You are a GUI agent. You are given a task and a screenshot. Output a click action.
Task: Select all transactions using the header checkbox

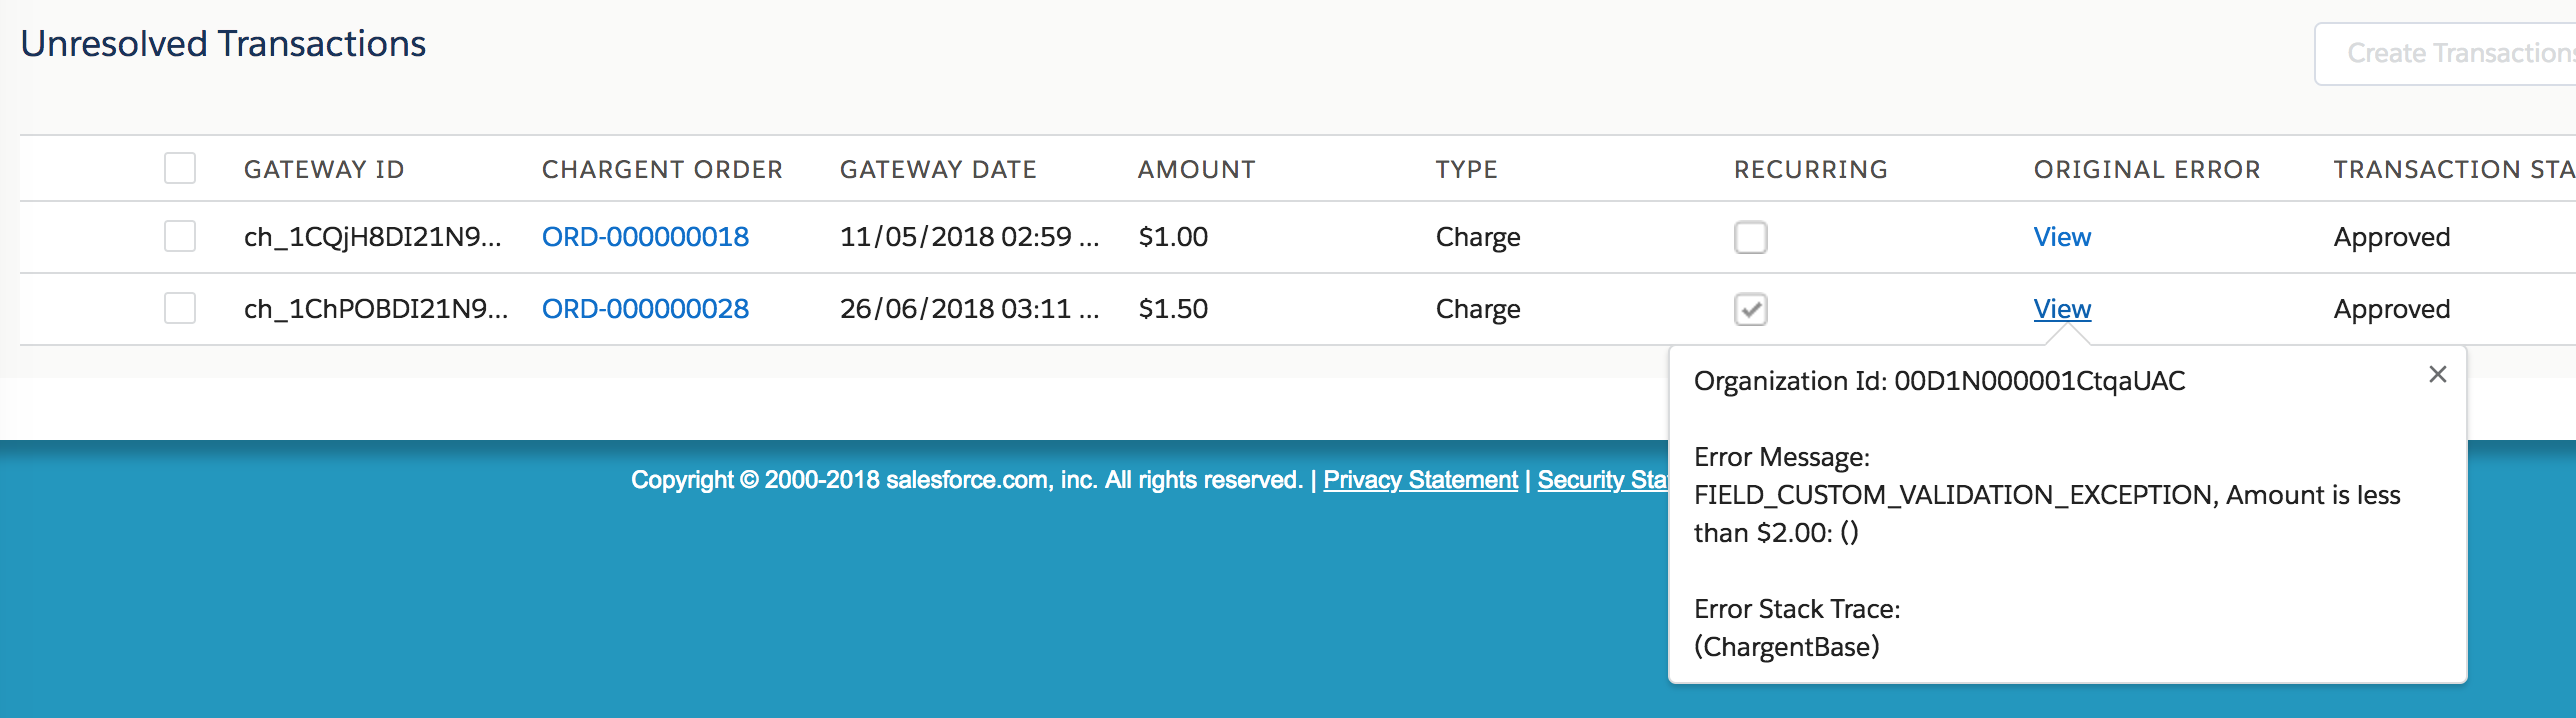click(180, 168)
